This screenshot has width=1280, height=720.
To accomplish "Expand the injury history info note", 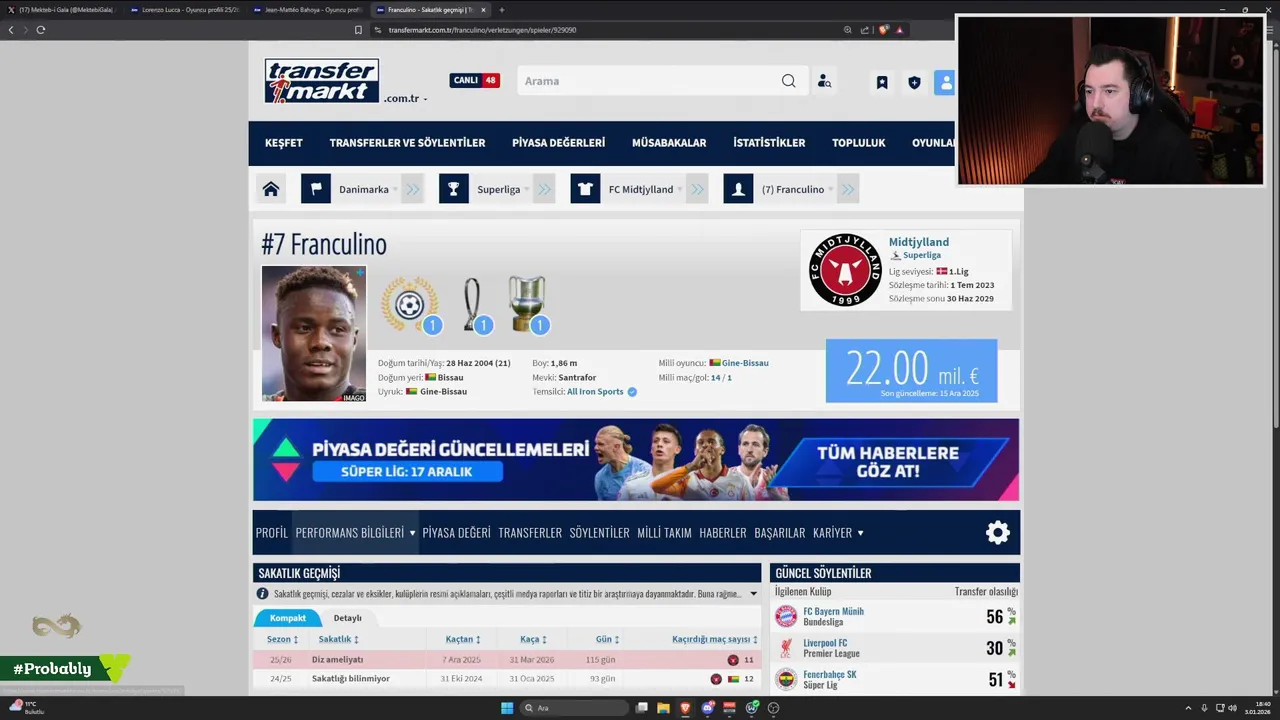I will click(x=754, y=594).
